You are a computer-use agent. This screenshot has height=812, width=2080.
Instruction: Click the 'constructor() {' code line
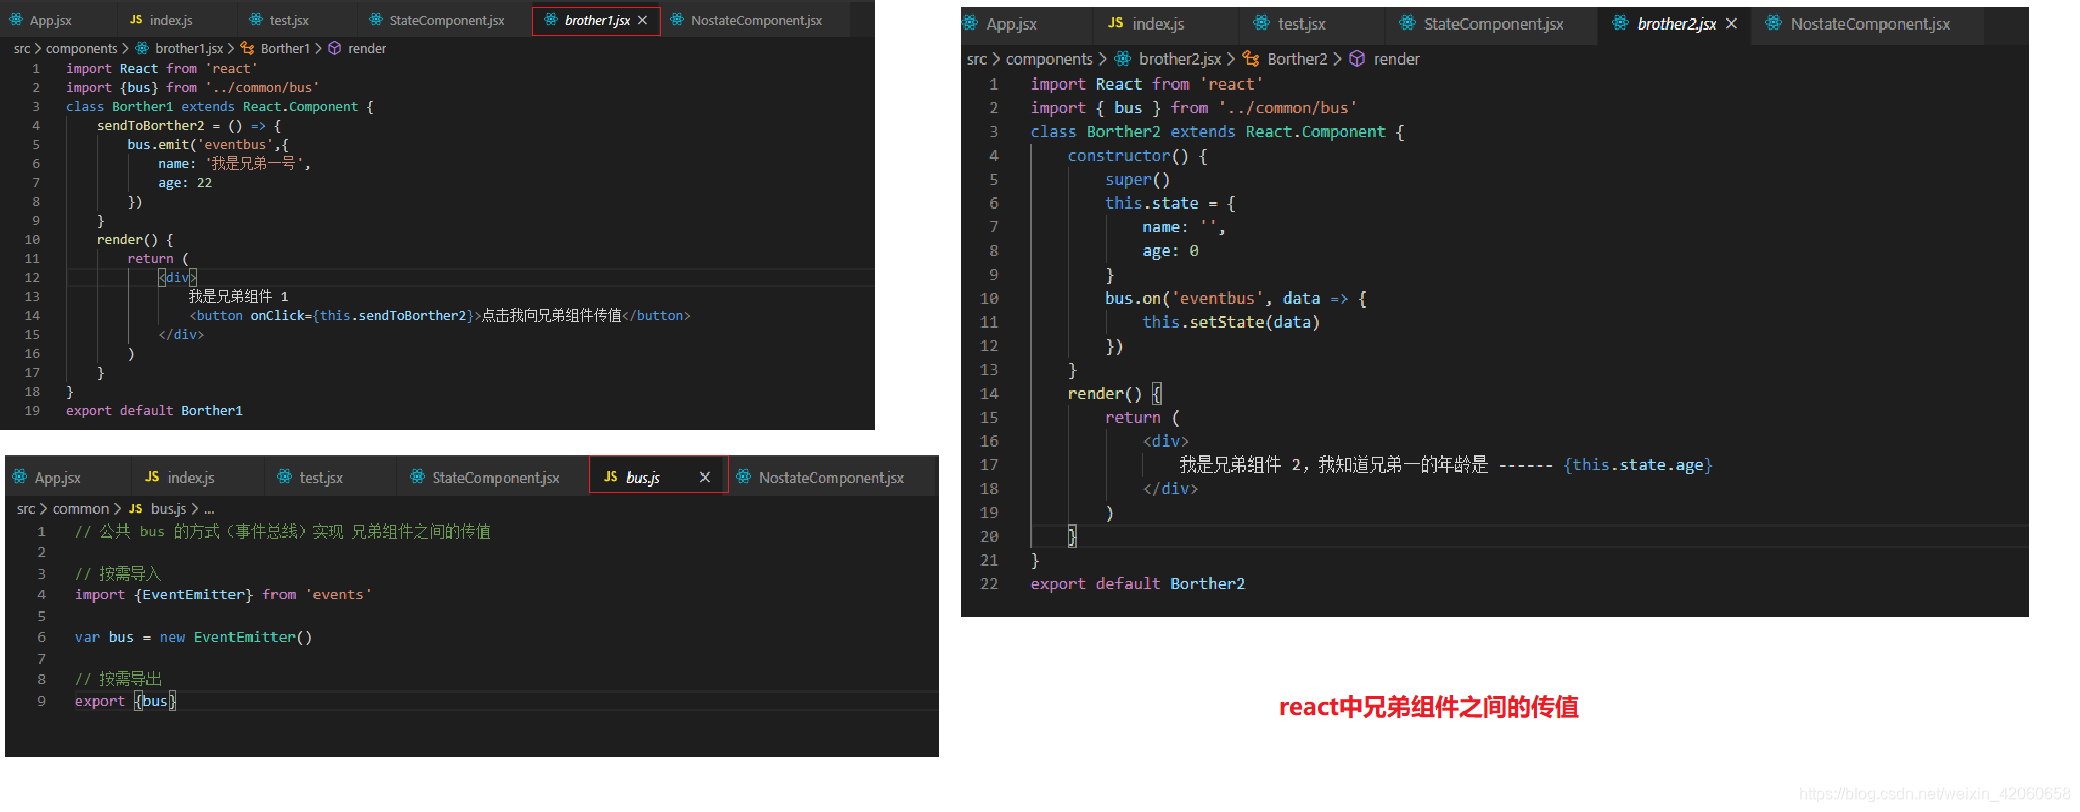tap(1137, 155)
